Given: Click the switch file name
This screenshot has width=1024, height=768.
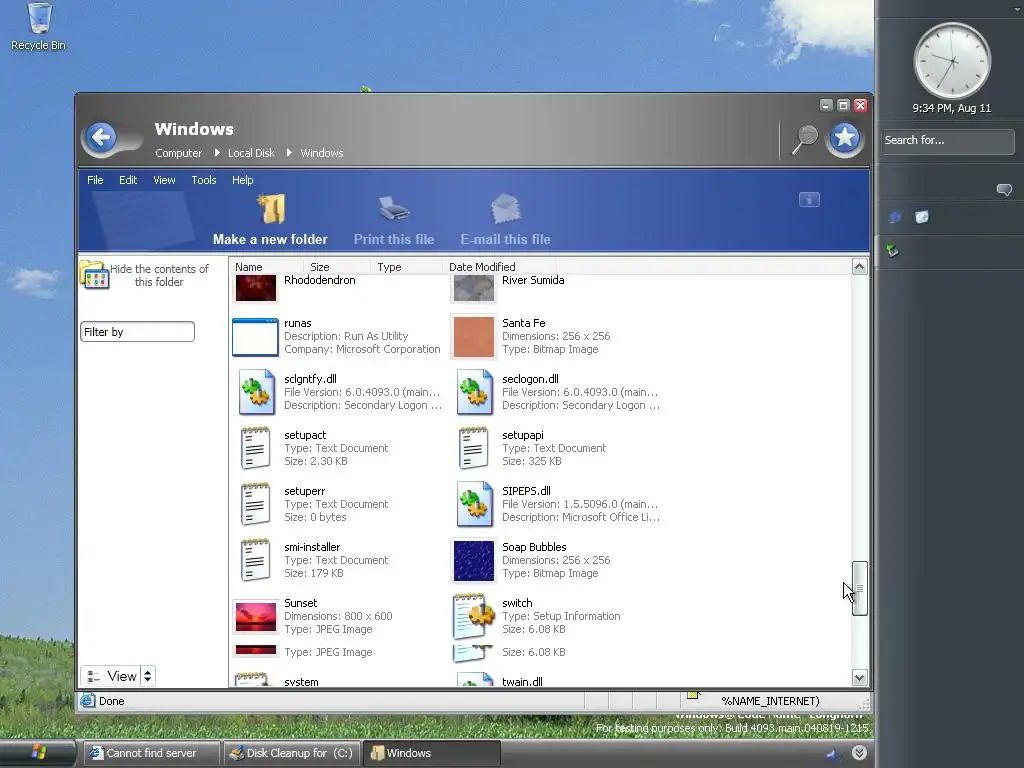Looking at the screenshot, I should (x=517, y=603).
